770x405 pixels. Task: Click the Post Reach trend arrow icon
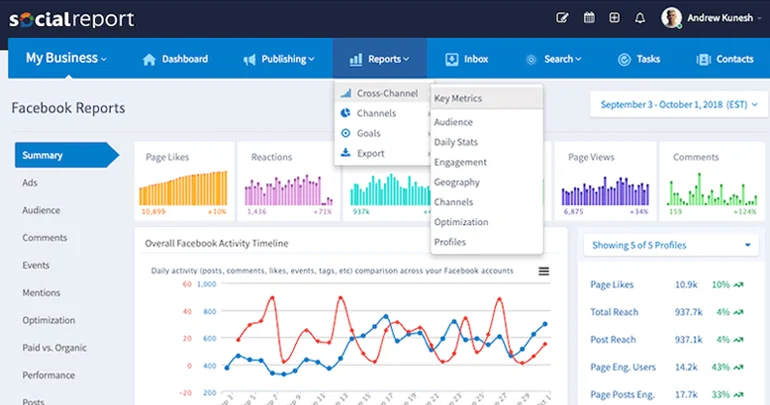tap(738, 339)
